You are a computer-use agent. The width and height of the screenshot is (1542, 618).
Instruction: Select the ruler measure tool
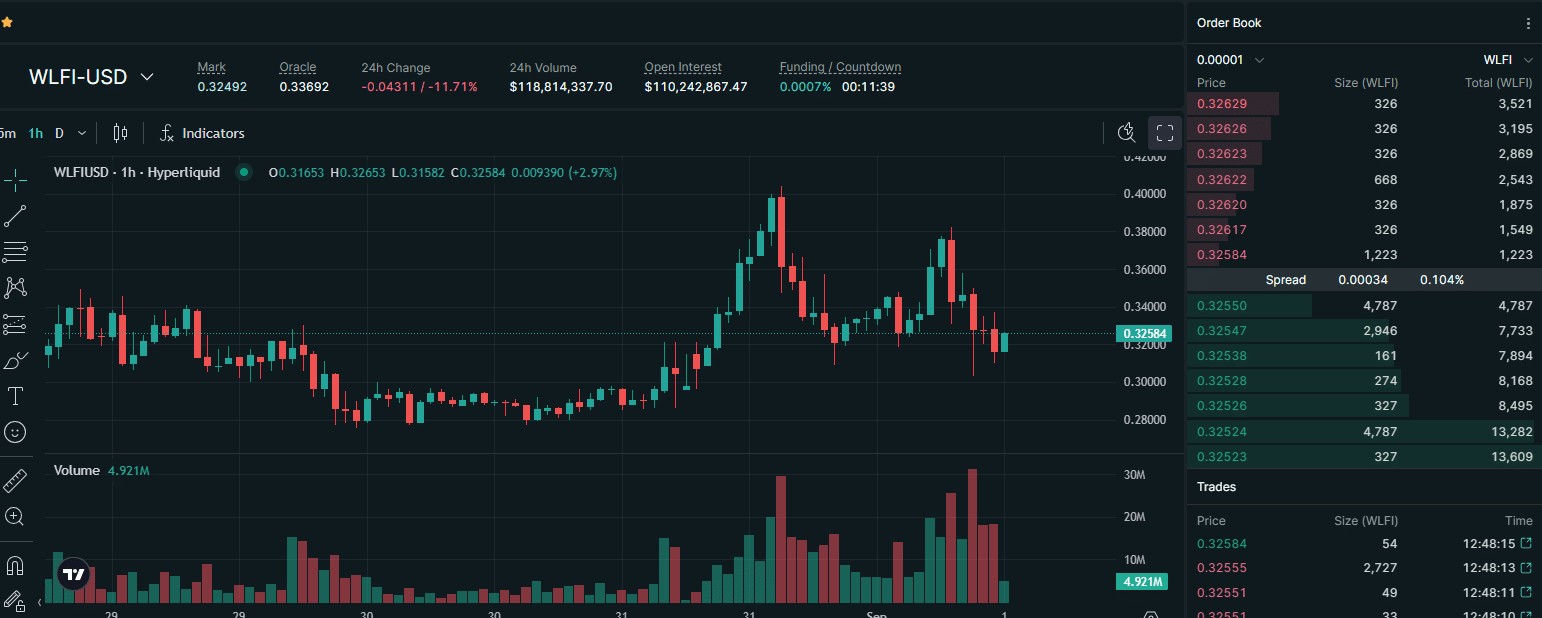15,481
